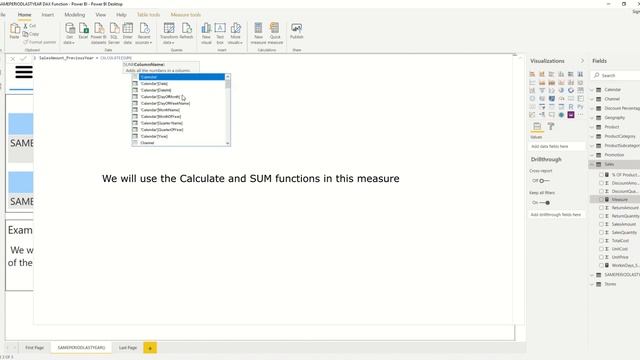This screenshot has height=360, width=640.
Task: Check the SalesAmount field checkbox
Action: pyautogui.click(x=601, y=224)
